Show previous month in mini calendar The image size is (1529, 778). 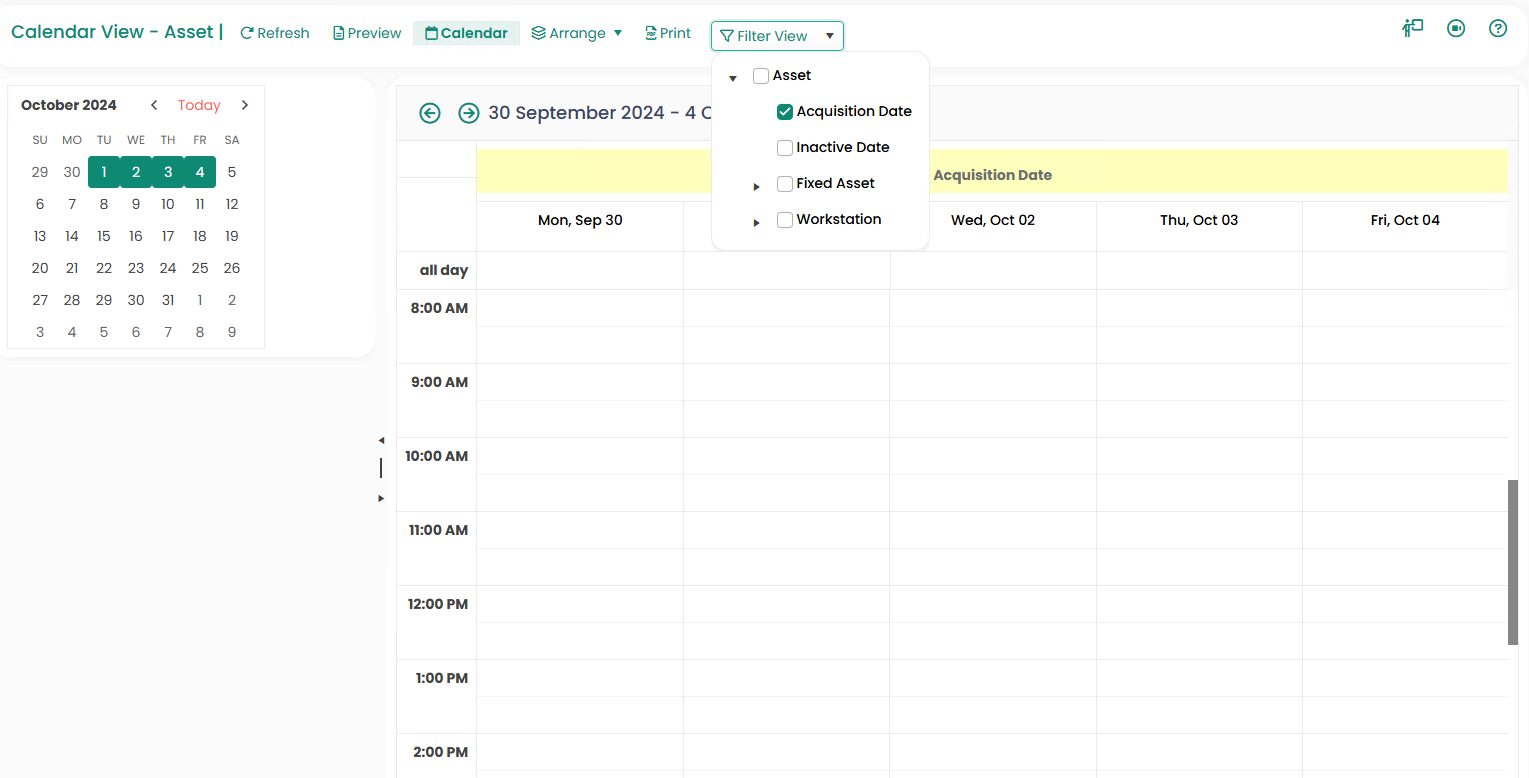click(x=154, y=105)
